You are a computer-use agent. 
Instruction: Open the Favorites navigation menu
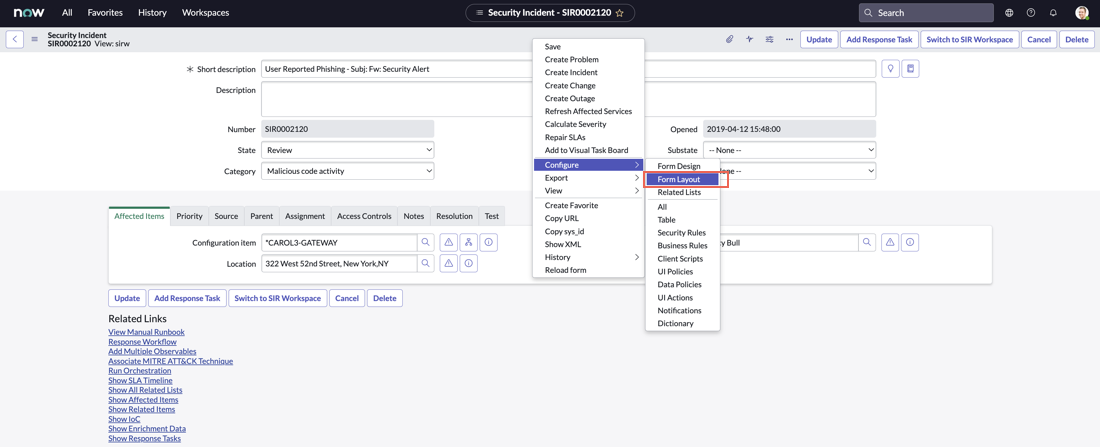pos(105,13)
